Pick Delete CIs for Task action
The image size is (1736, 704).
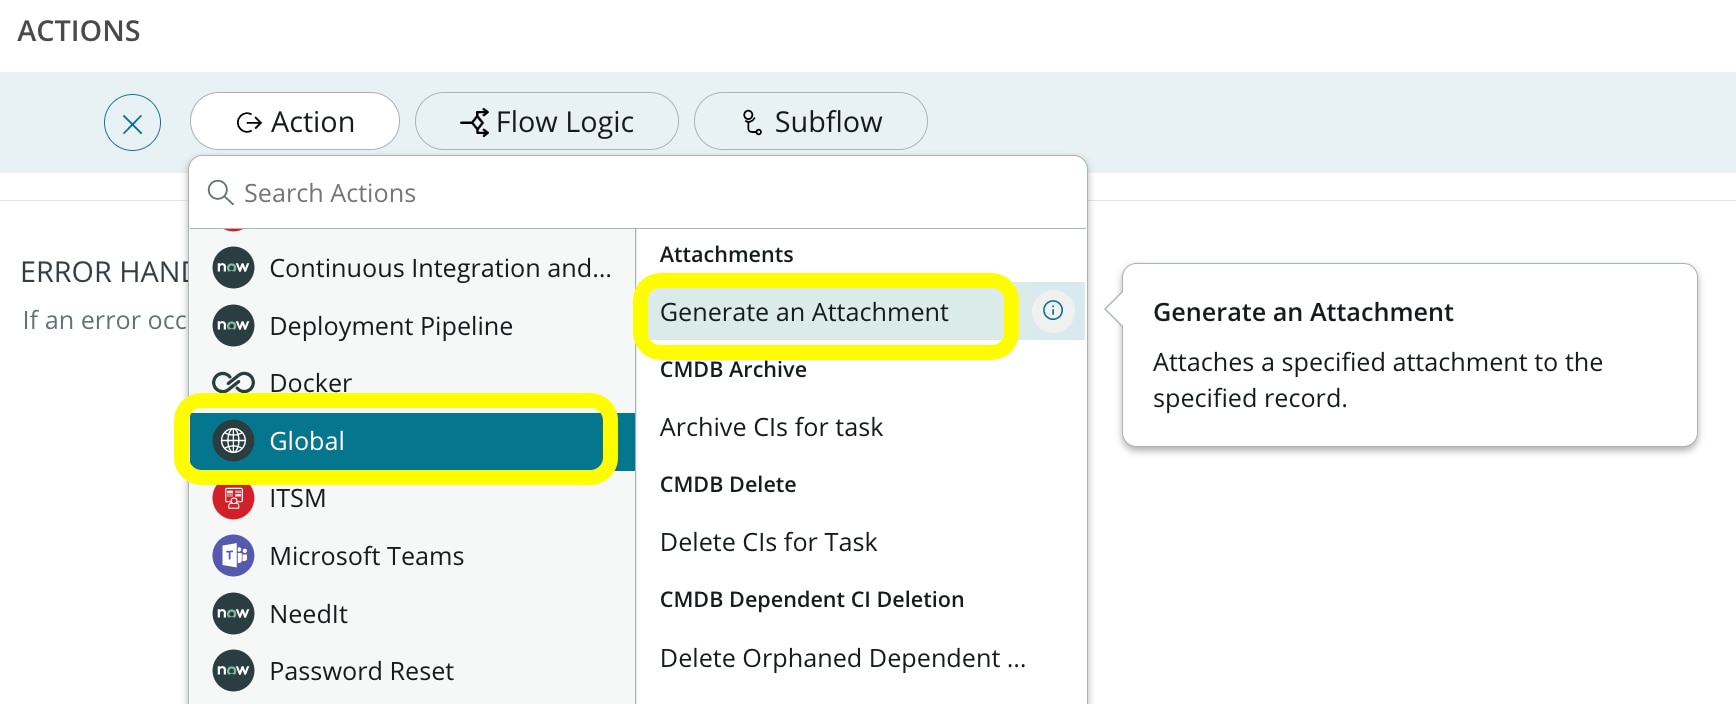coord(768,542)
